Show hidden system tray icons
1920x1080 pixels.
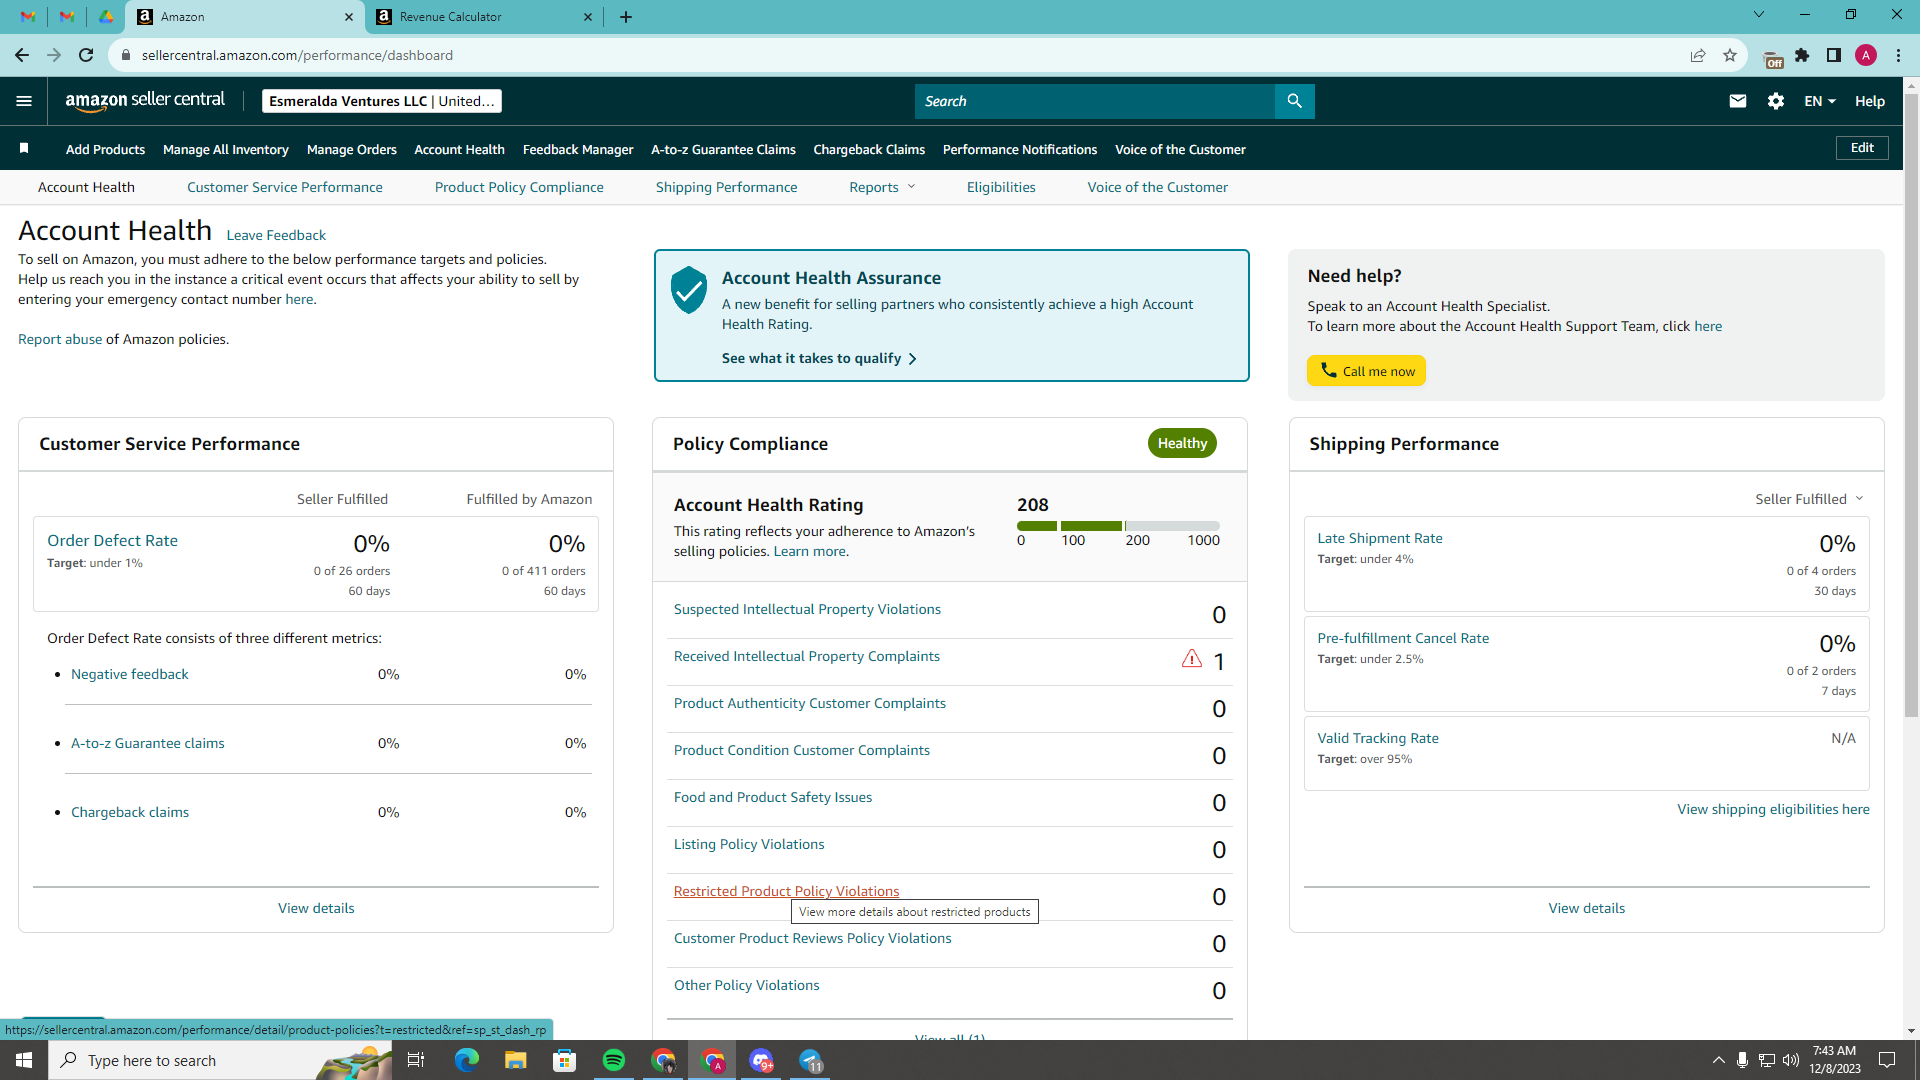(1718, 1060)
